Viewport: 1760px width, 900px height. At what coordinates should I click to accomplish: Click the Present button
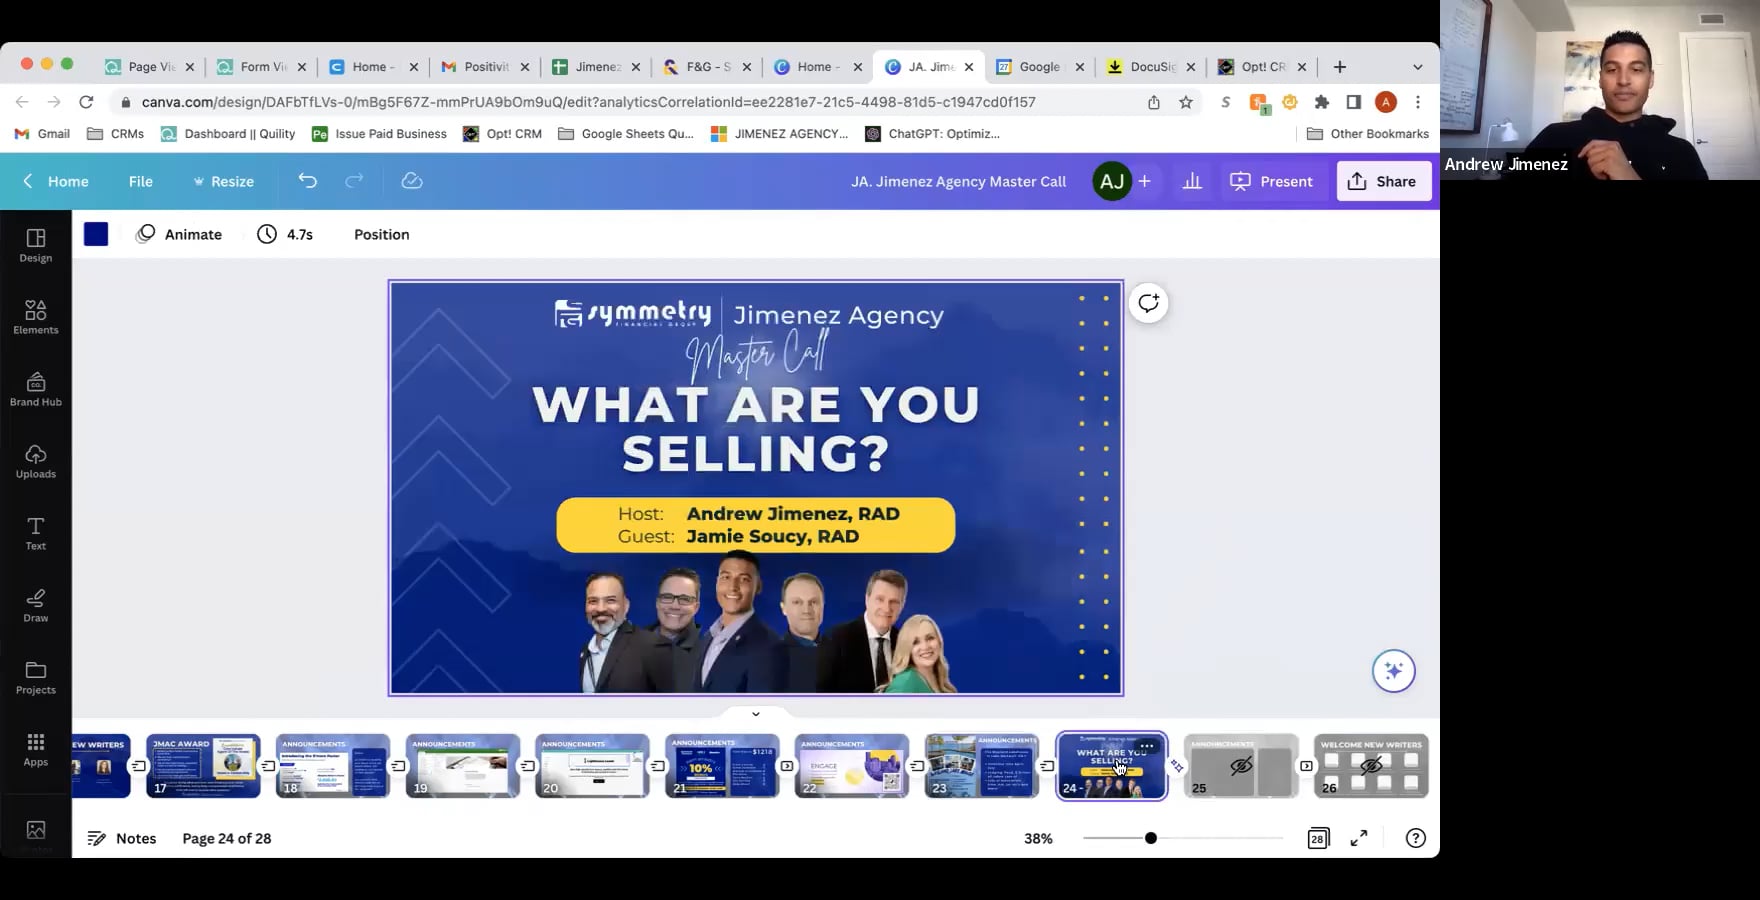tap(1272, 181)
